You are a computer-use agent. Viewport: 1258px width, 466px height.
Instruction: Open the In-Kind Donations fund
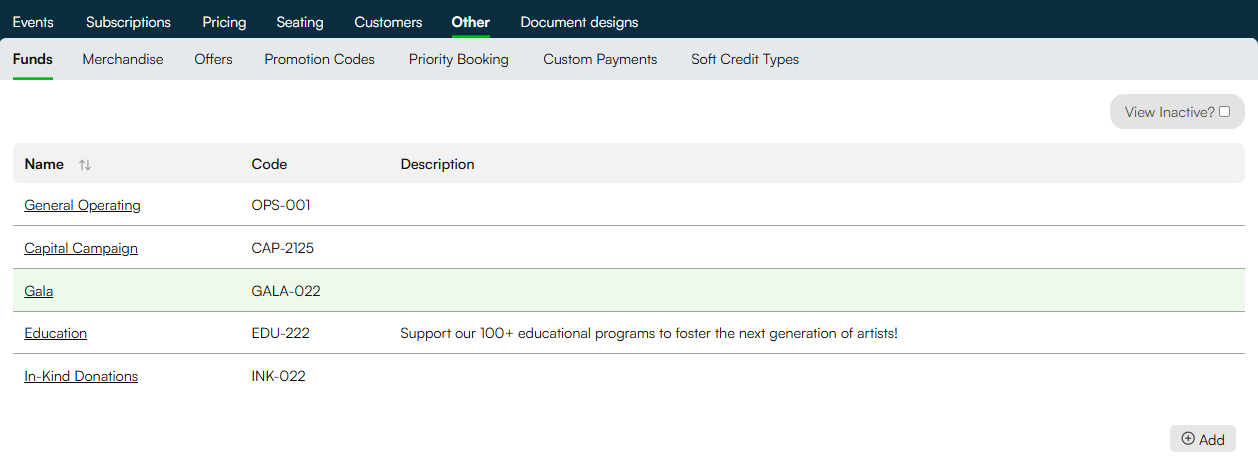point(81,376)
